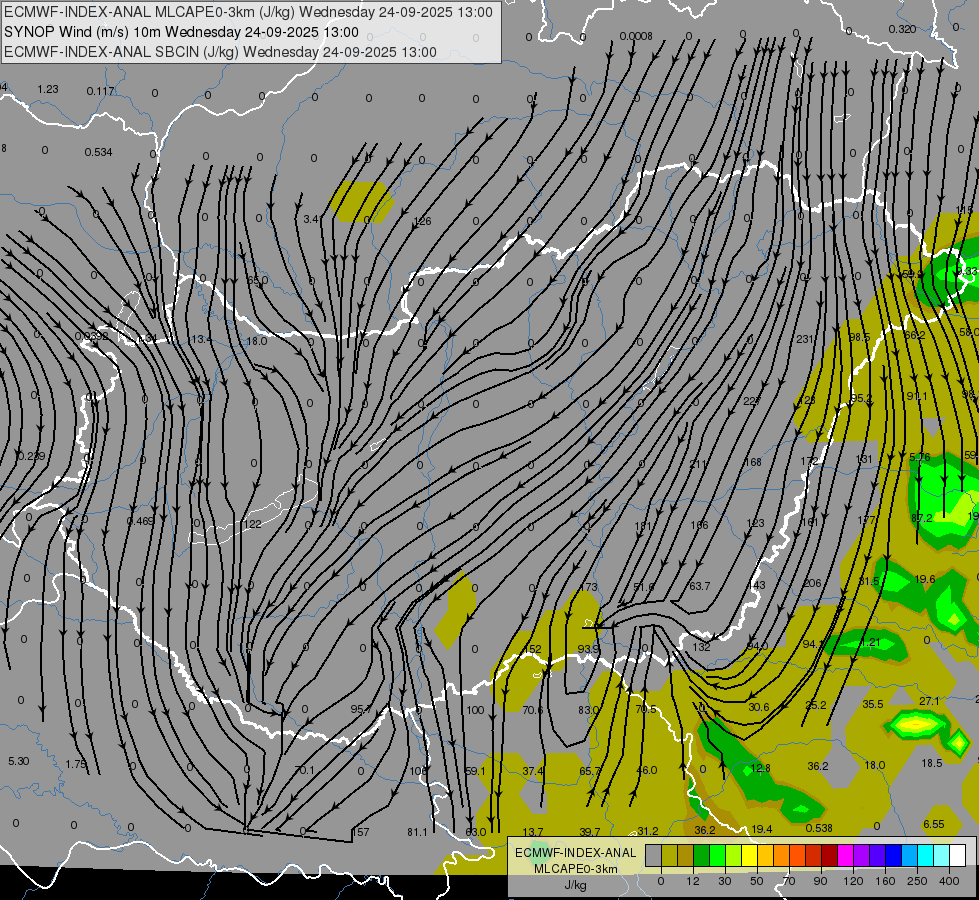Viewport: 979px width, 900px height.
Task: Click the map value 231
Action: [x=805, y=339]
